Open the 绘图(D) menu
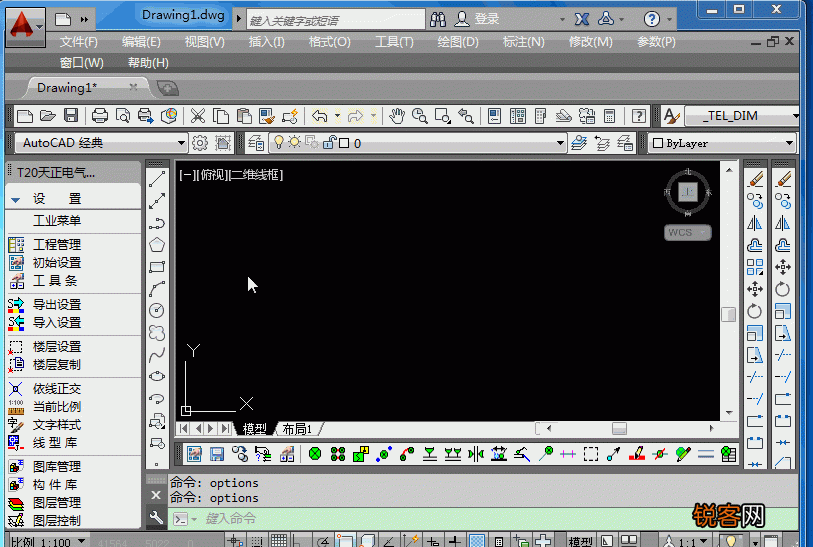Screen dimensions: 813x547 [x=458, y=42]
